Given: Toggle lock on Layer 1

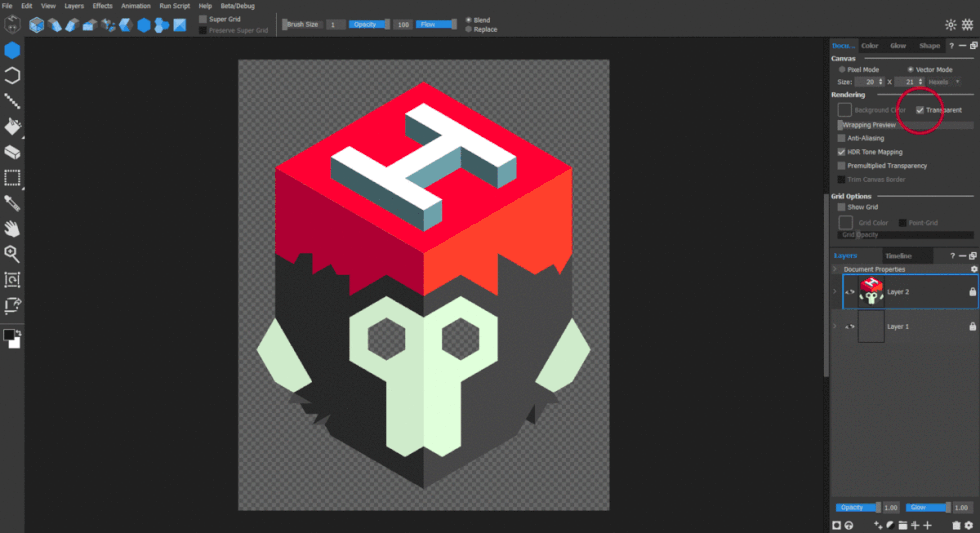Looking at the screenshot, I should [972, 326].
